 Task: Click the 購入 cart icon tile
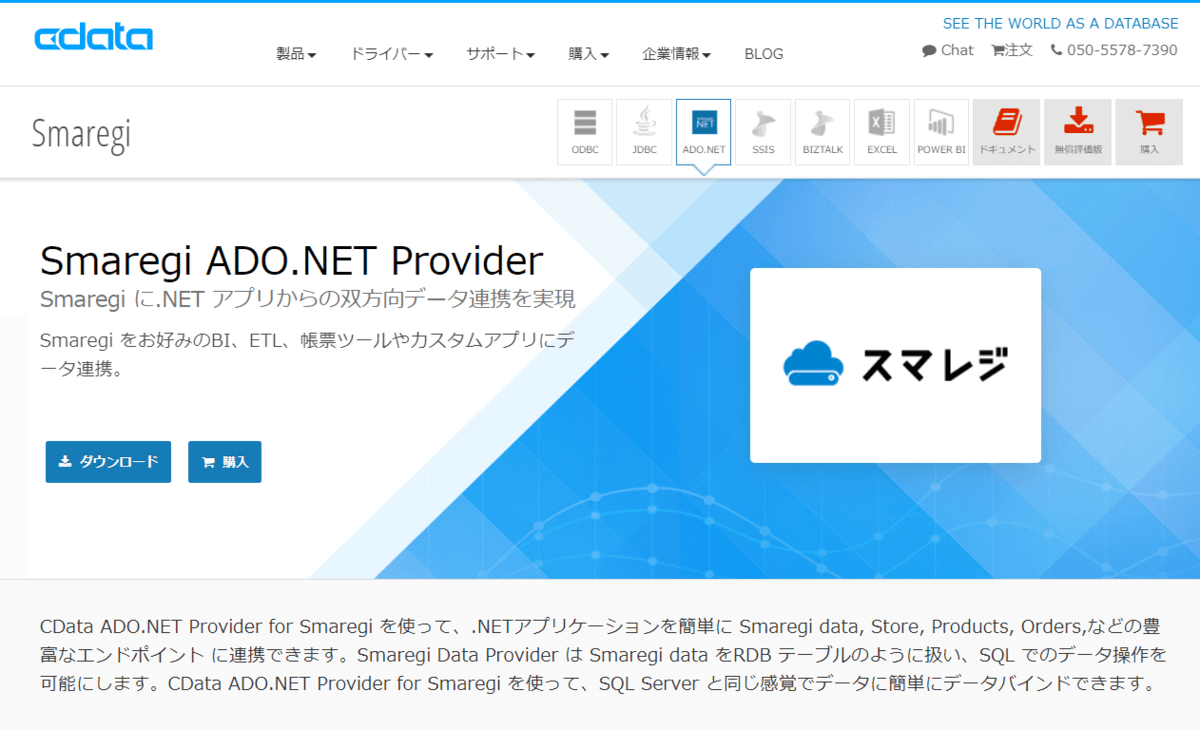tap(1149, 132)
